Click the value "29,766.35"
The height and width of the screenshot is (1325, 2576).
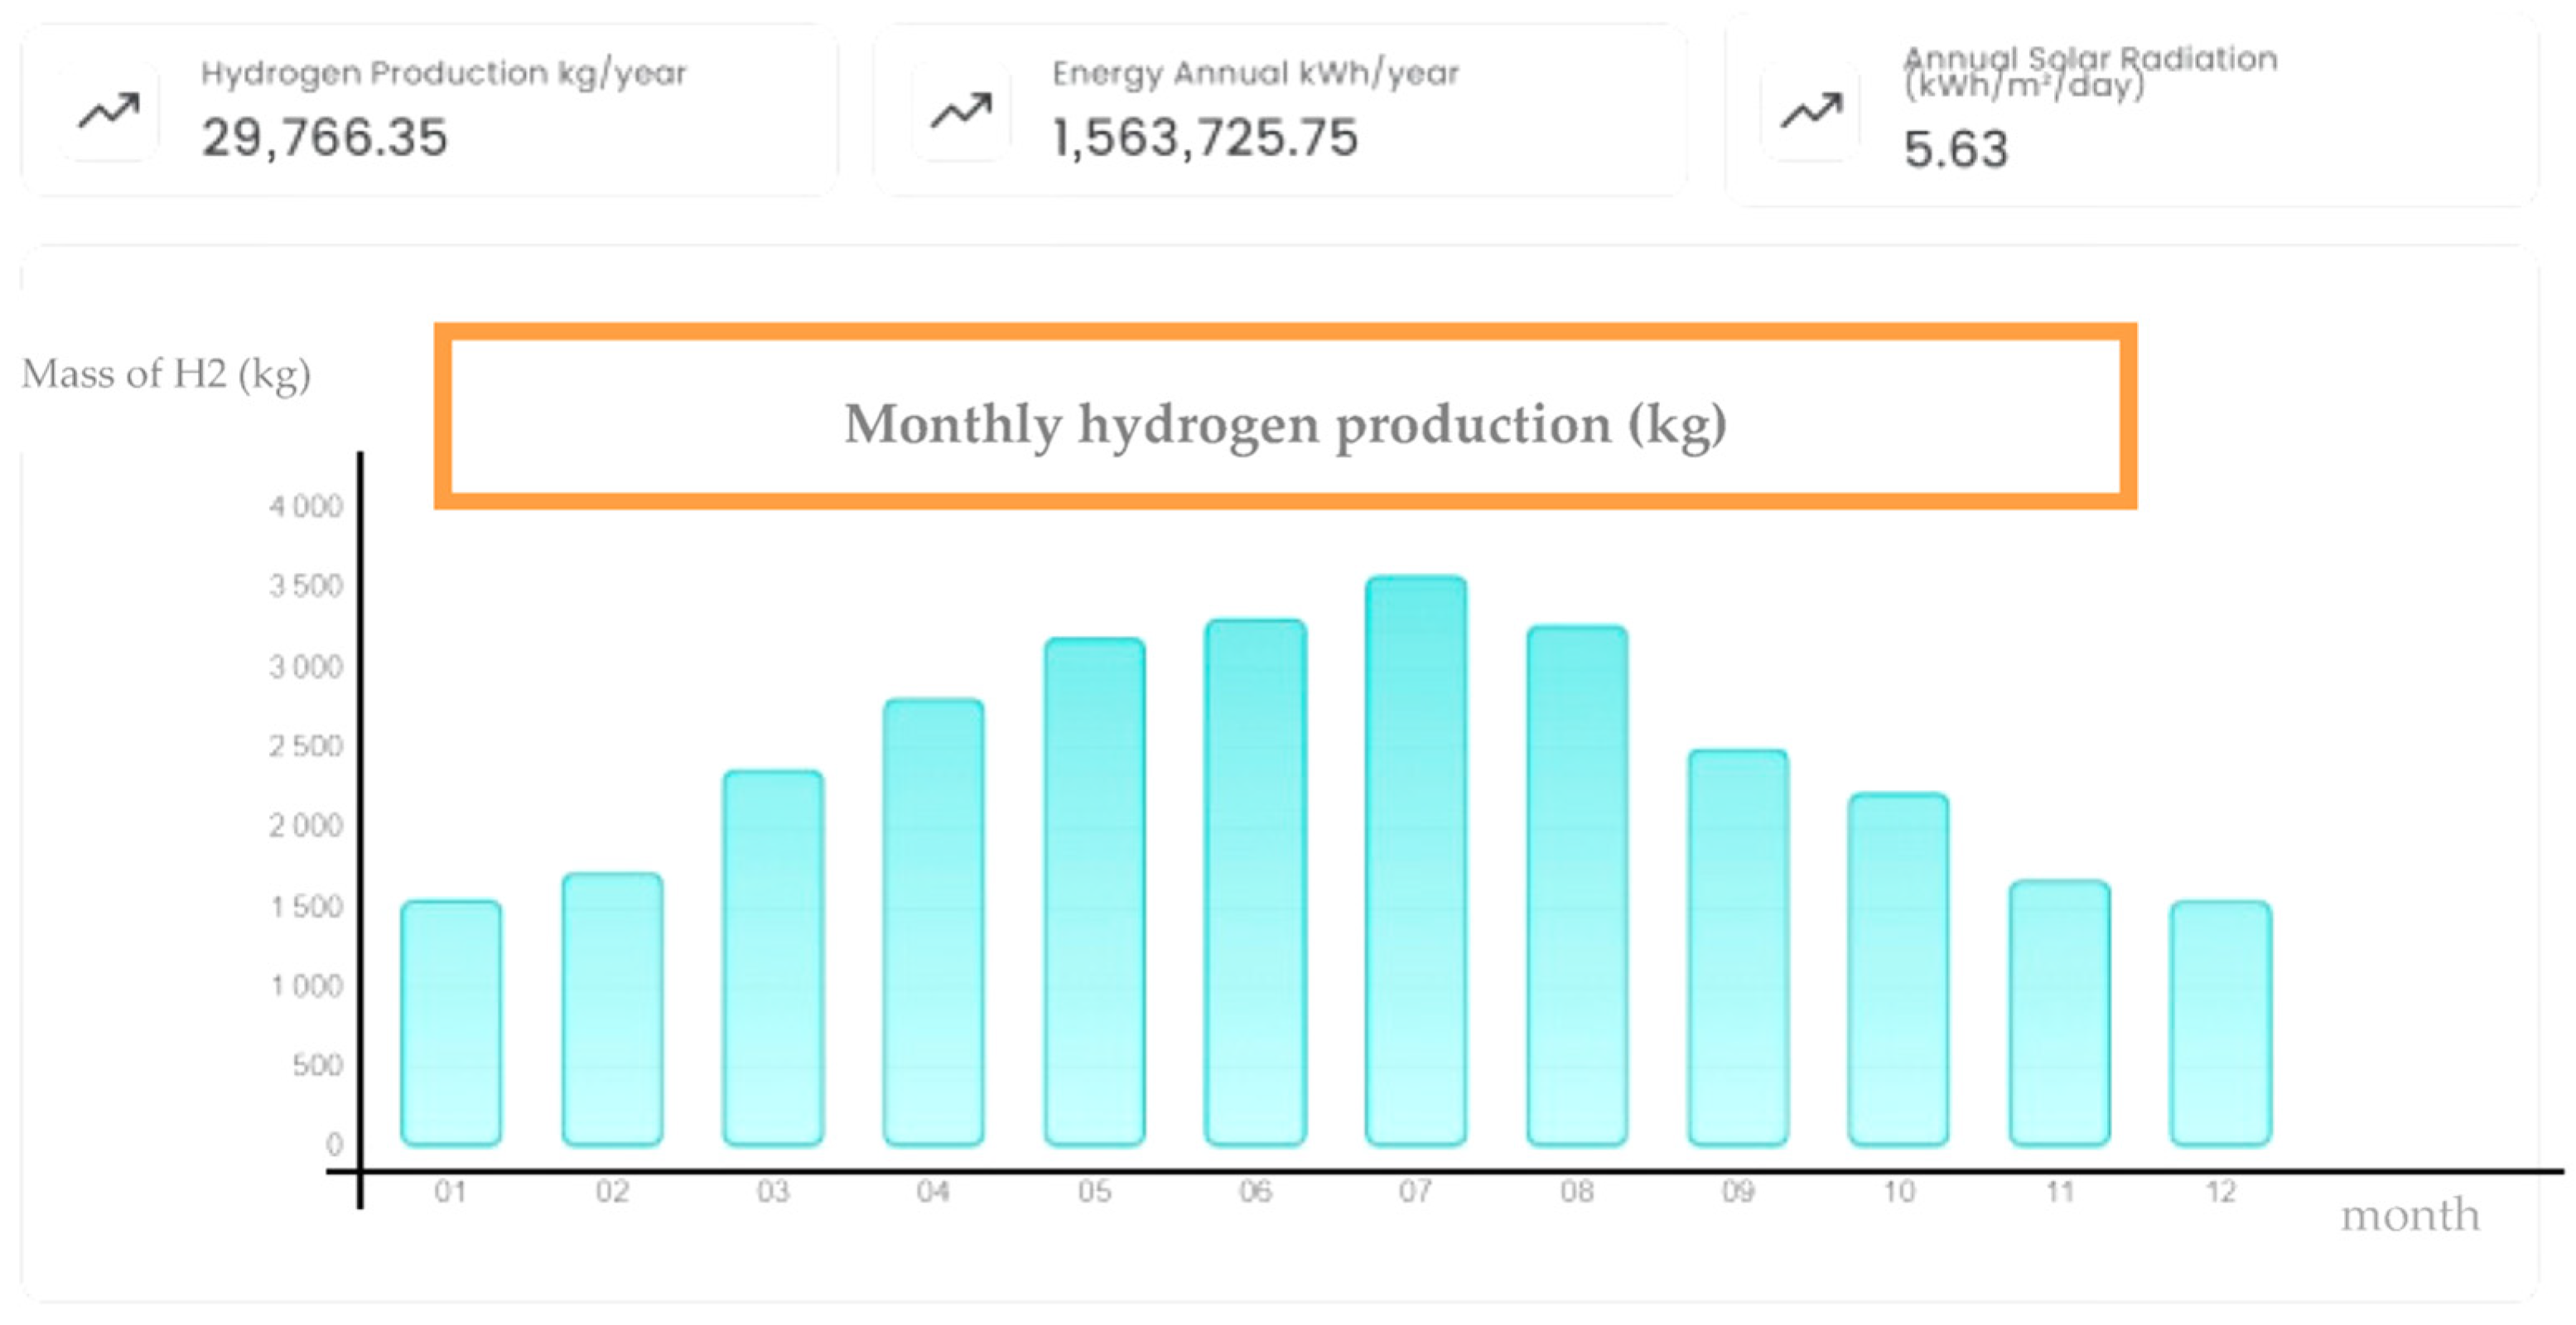325,137
